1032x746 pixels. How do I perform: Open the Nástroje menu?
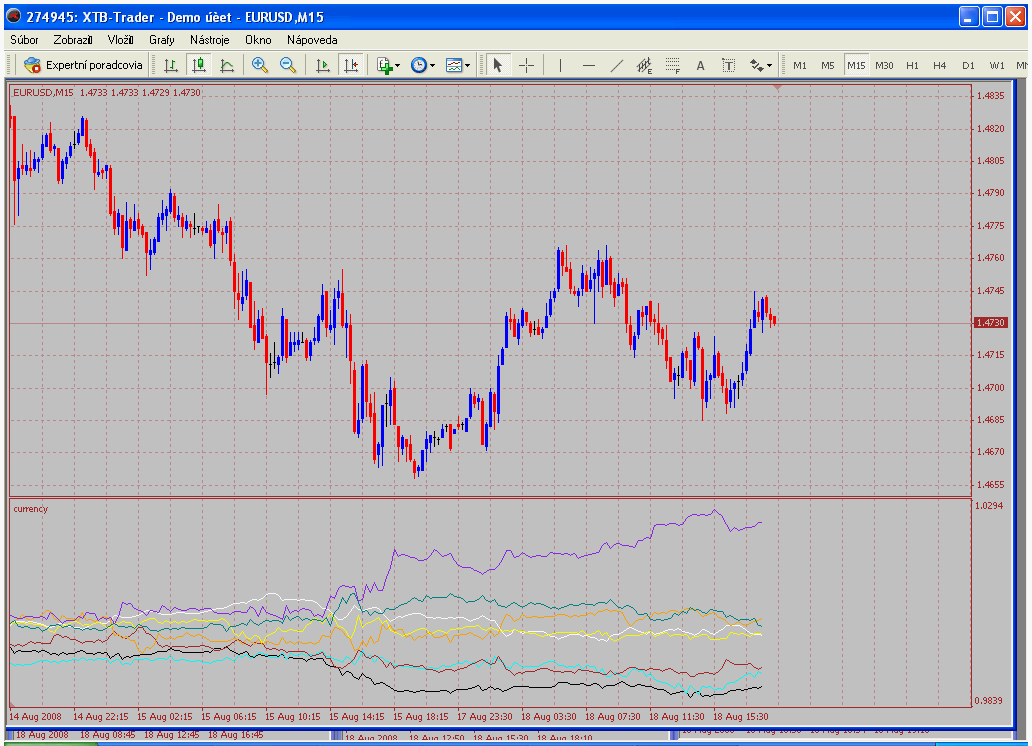tap(210, 40)
